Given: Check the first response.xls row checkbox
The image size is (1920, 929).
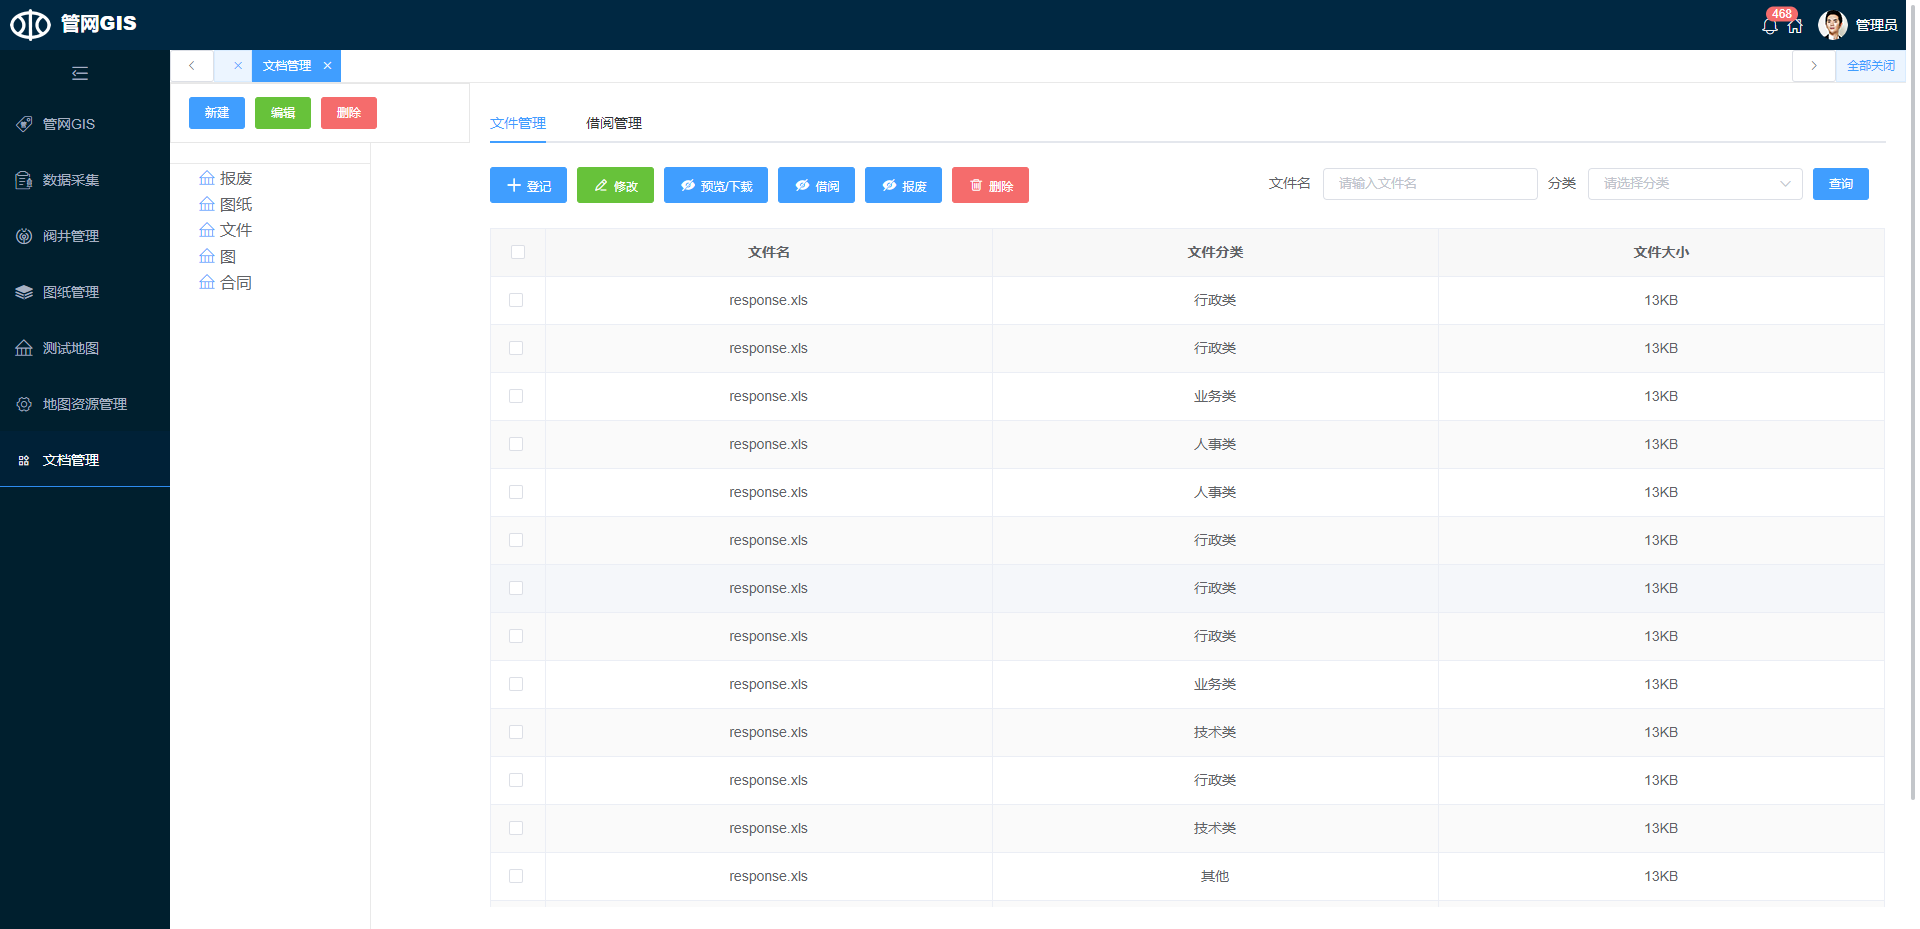Looking at the screenshot, I should point(516,300).
